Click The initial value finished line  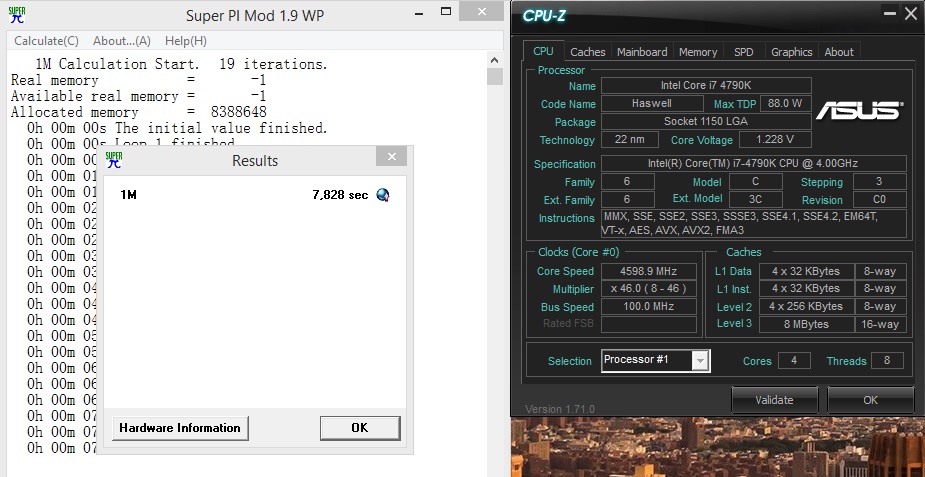pos(177,128)
